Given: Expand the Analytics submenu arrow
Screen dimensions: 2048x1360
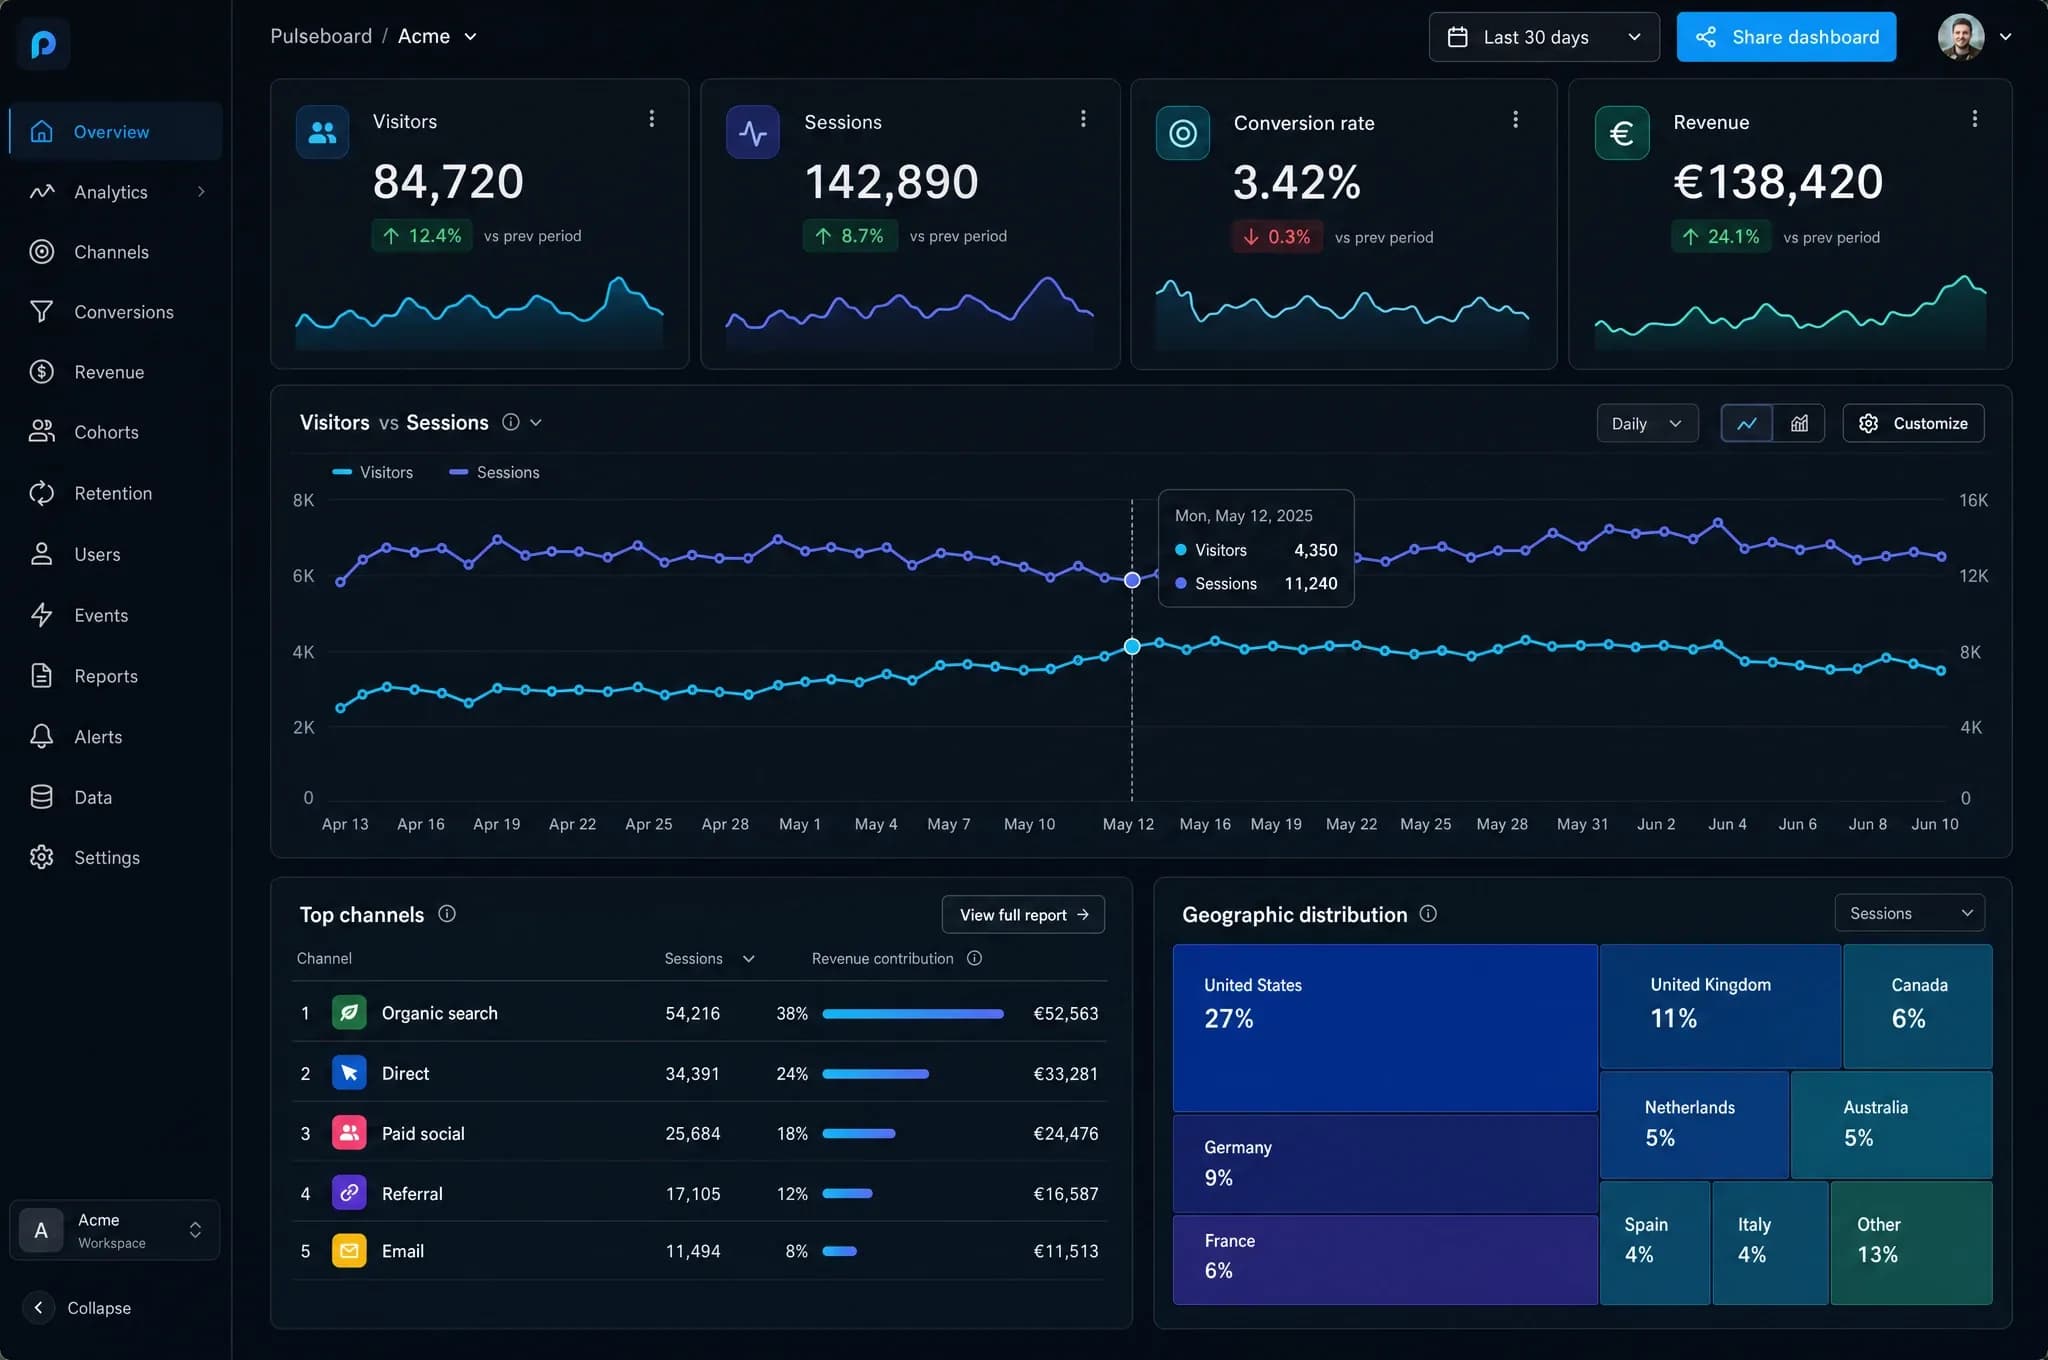Looking at the screenshot, I should click(x=202, y=191).
